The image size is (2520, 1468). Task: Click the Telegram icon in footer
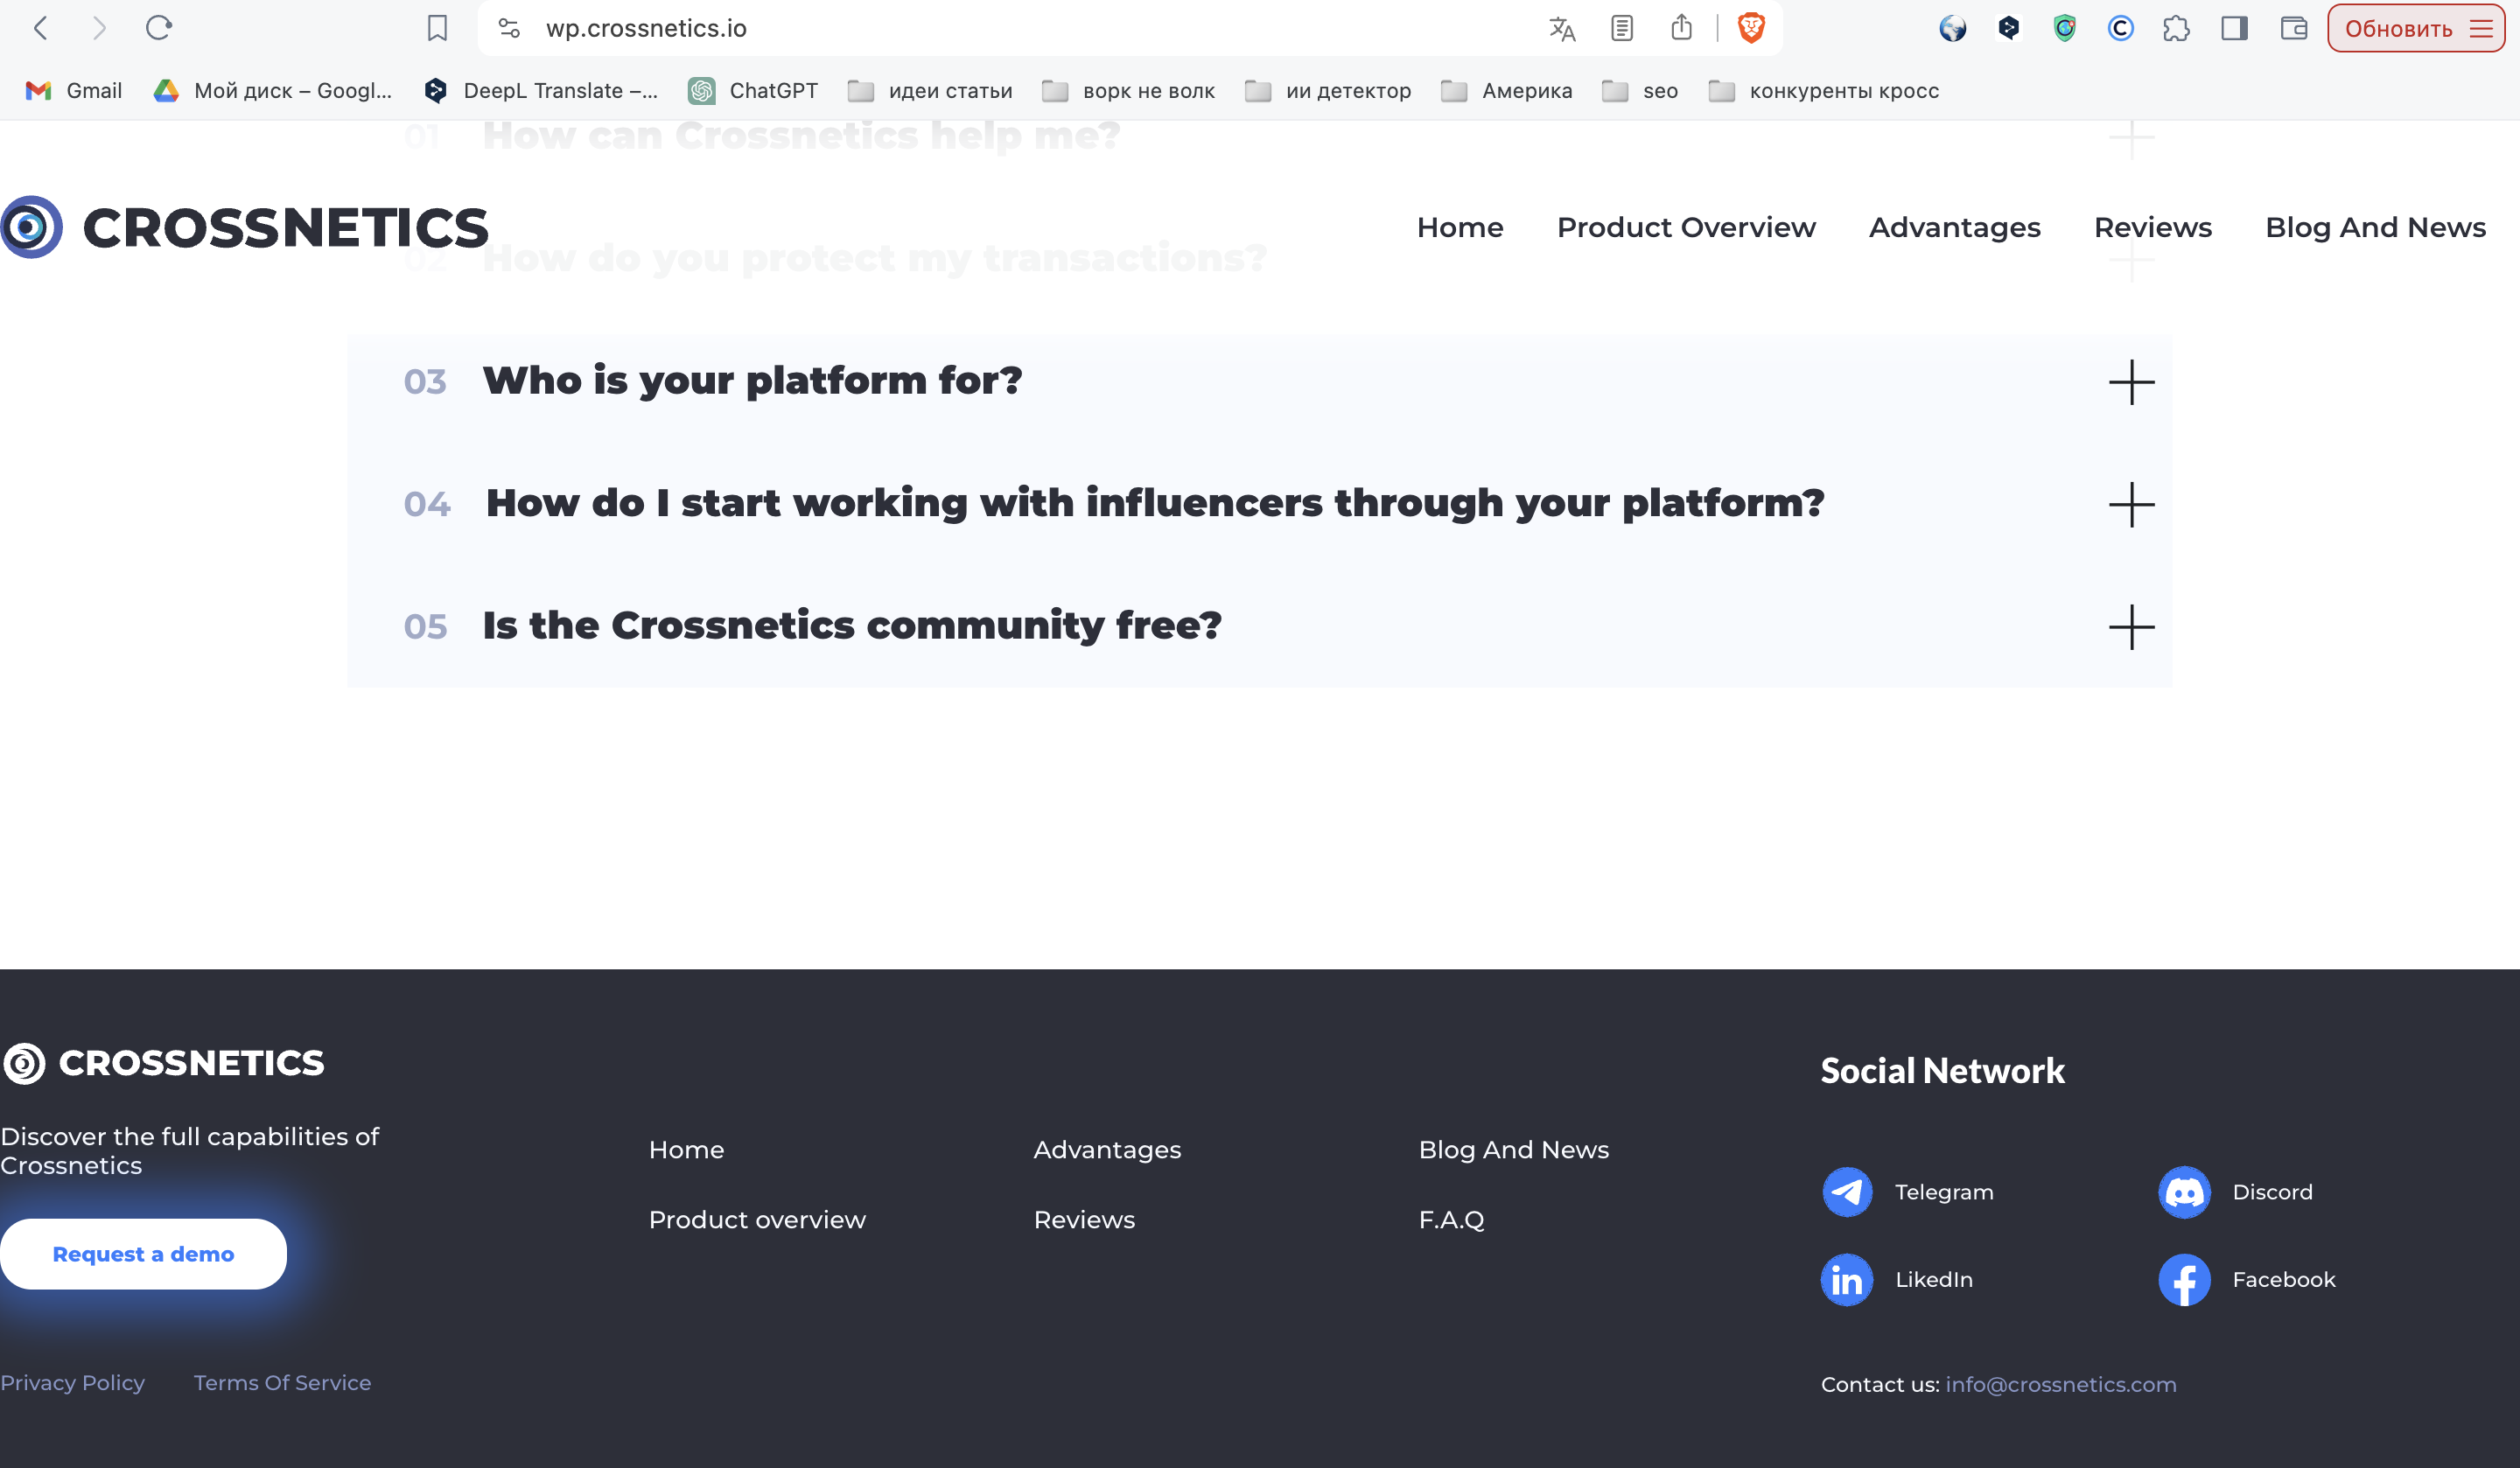point(1847,1191)
